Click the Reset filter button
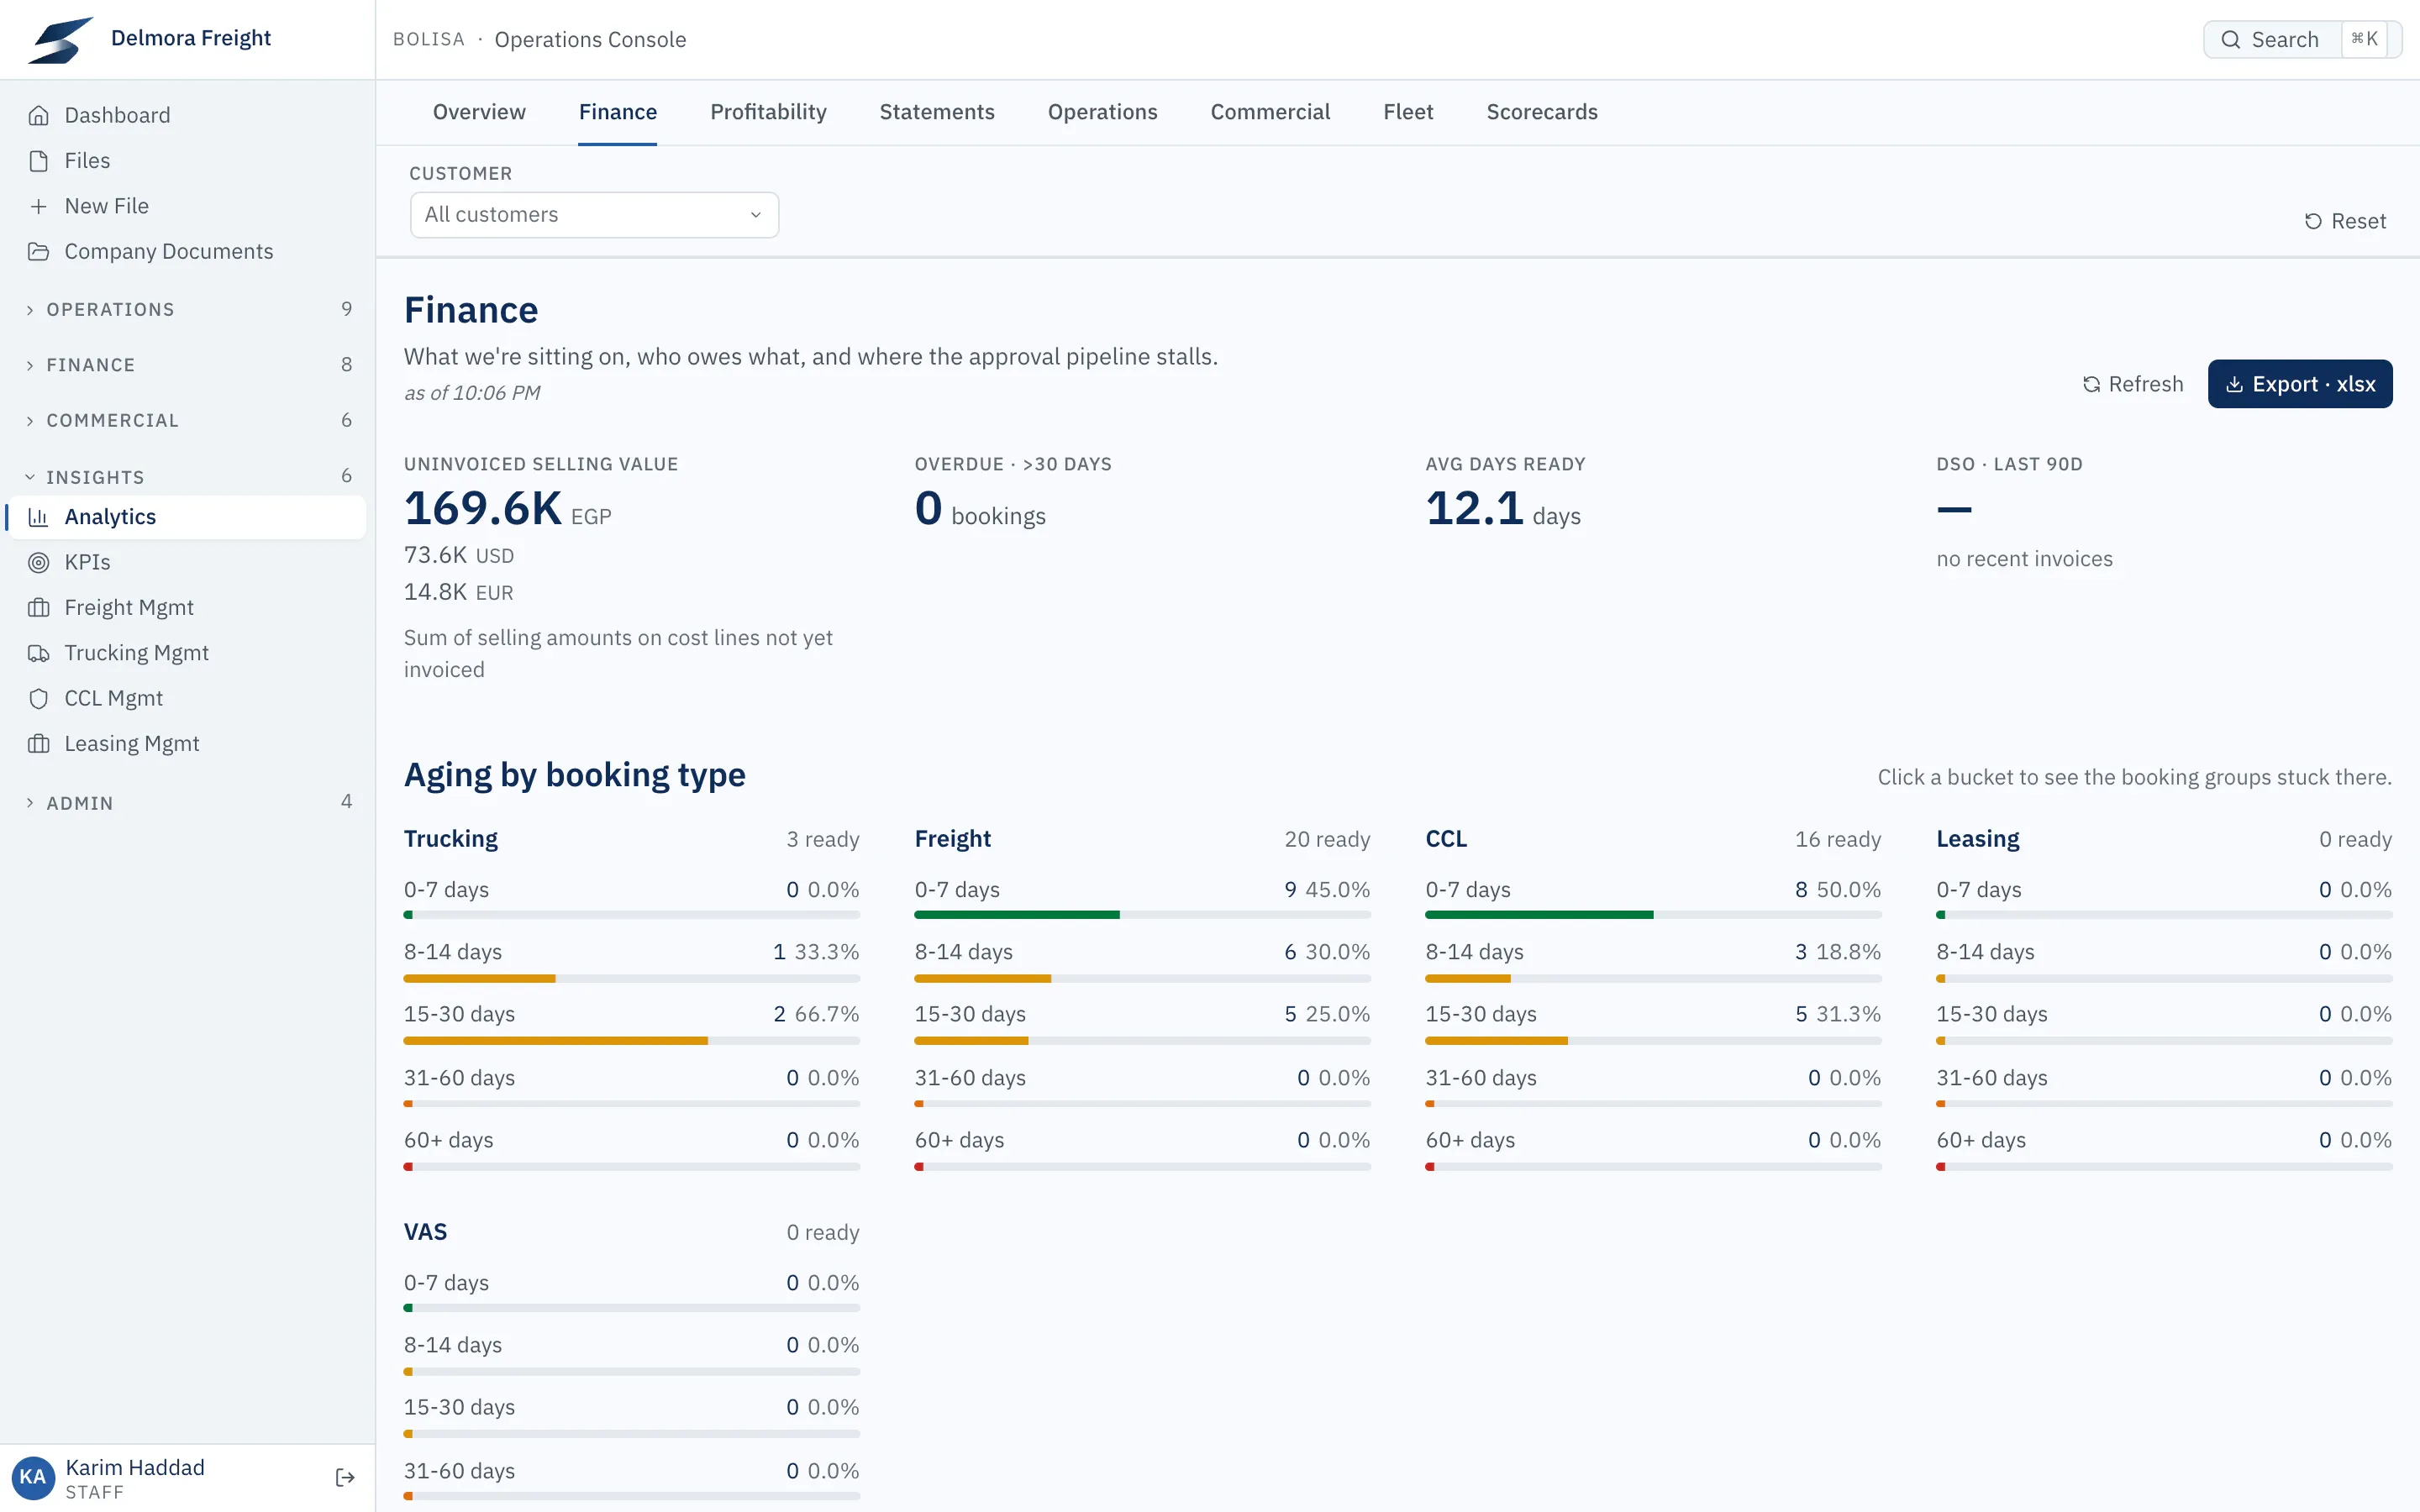 tap(2345, 221)
